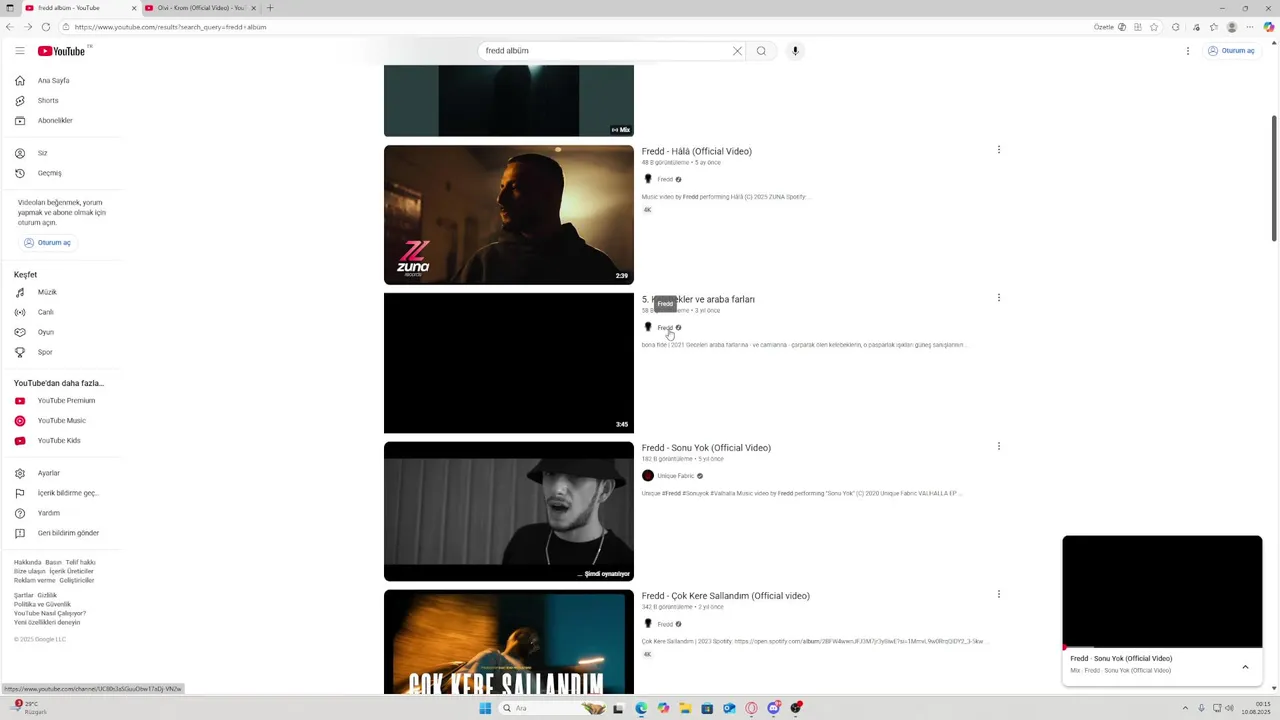Open the Çok Kere Sallandım thumbnail
This screenshot has height=720, width=1280.
click(x=509, y=642)
